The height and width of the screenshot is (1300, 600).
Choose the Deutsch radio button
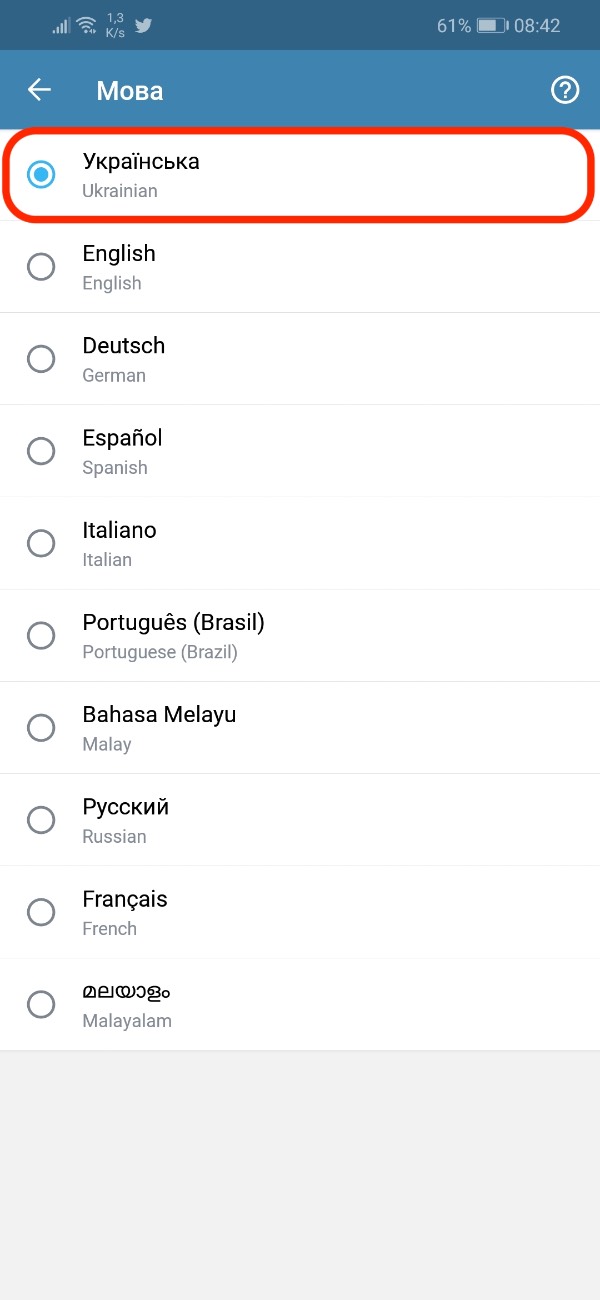tap(41, 359)
